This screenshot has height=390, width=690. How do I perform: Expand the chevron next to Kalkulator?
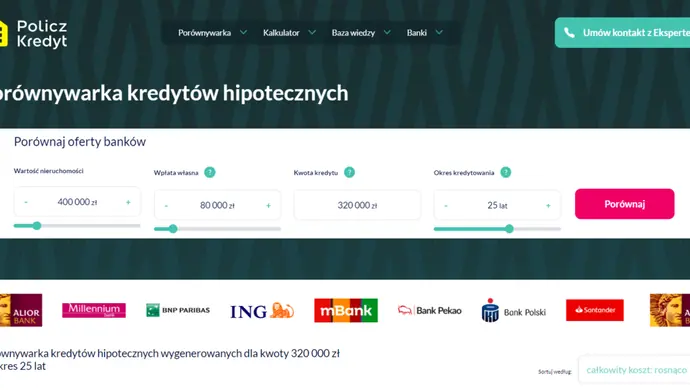tap(312, 32)
